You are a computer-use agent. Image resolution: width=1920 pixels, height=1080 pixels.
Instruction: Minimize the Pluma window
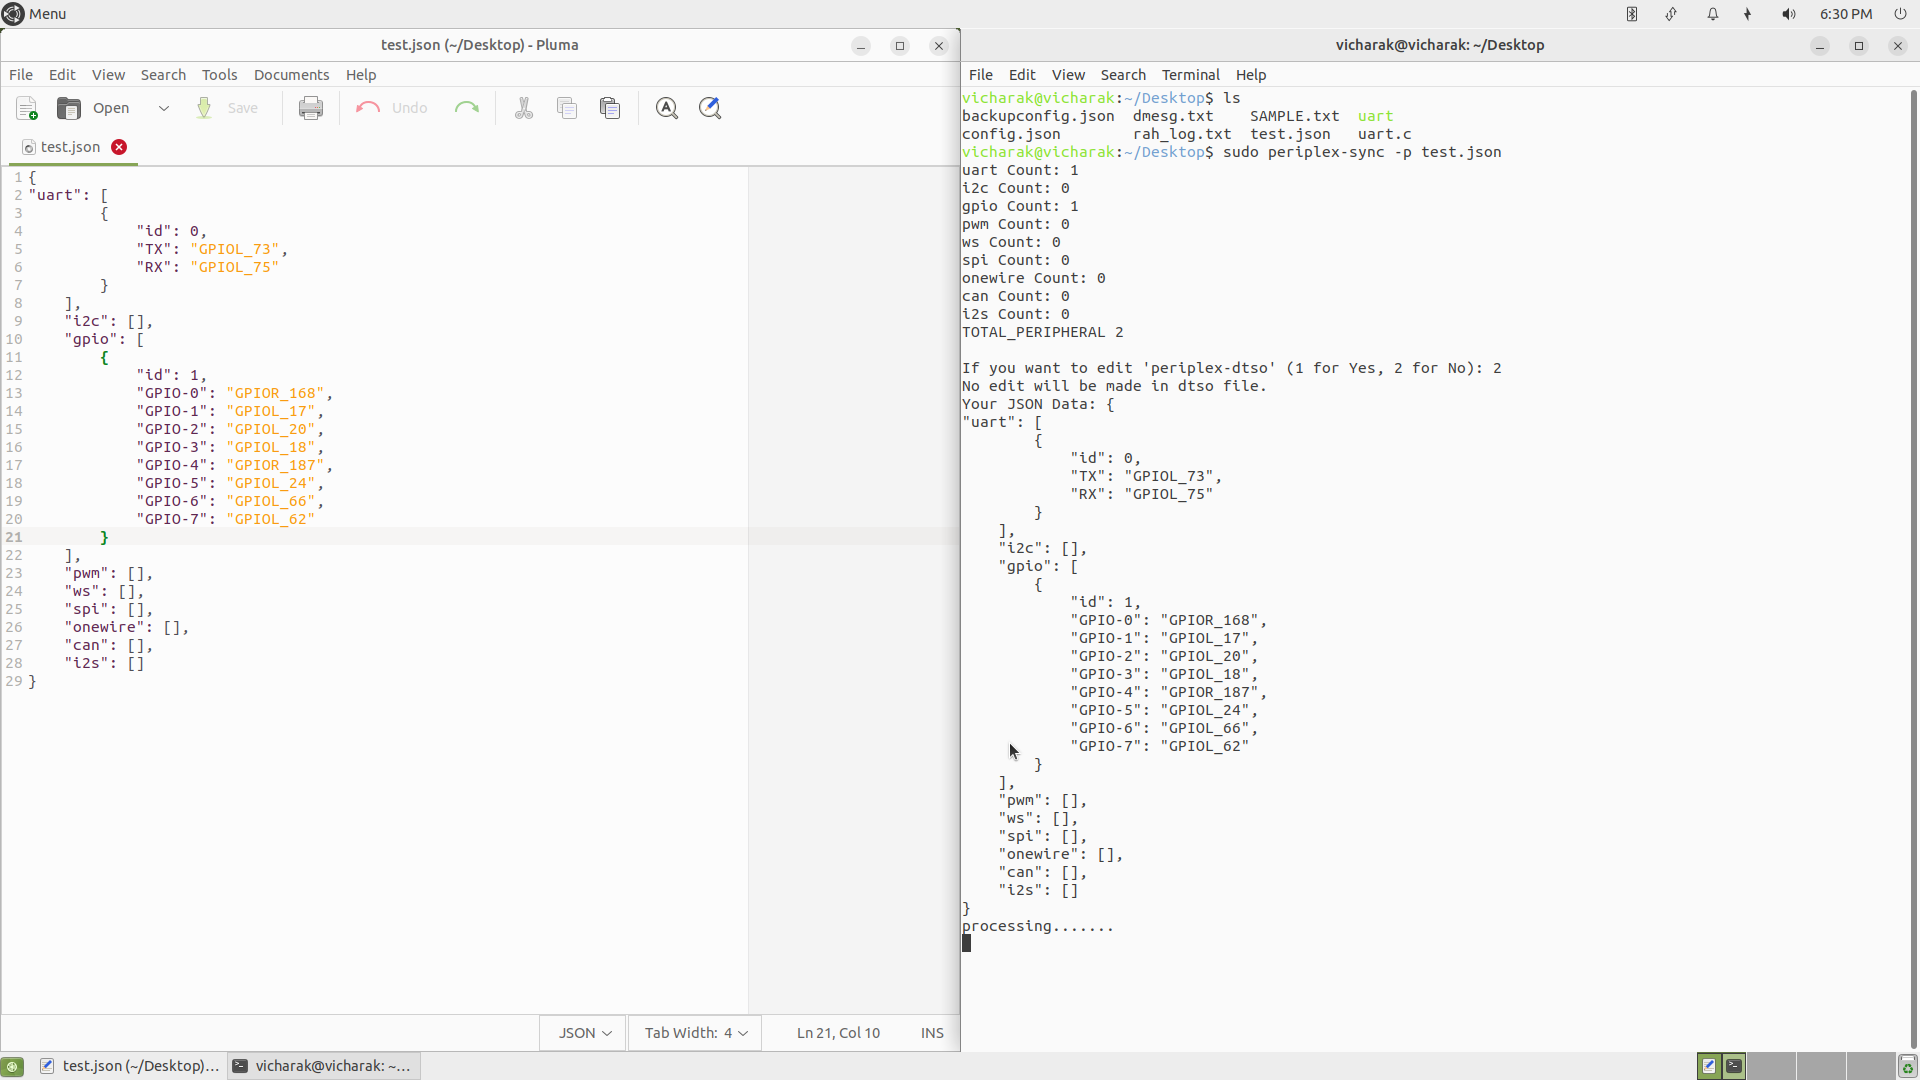click(861, 46)
